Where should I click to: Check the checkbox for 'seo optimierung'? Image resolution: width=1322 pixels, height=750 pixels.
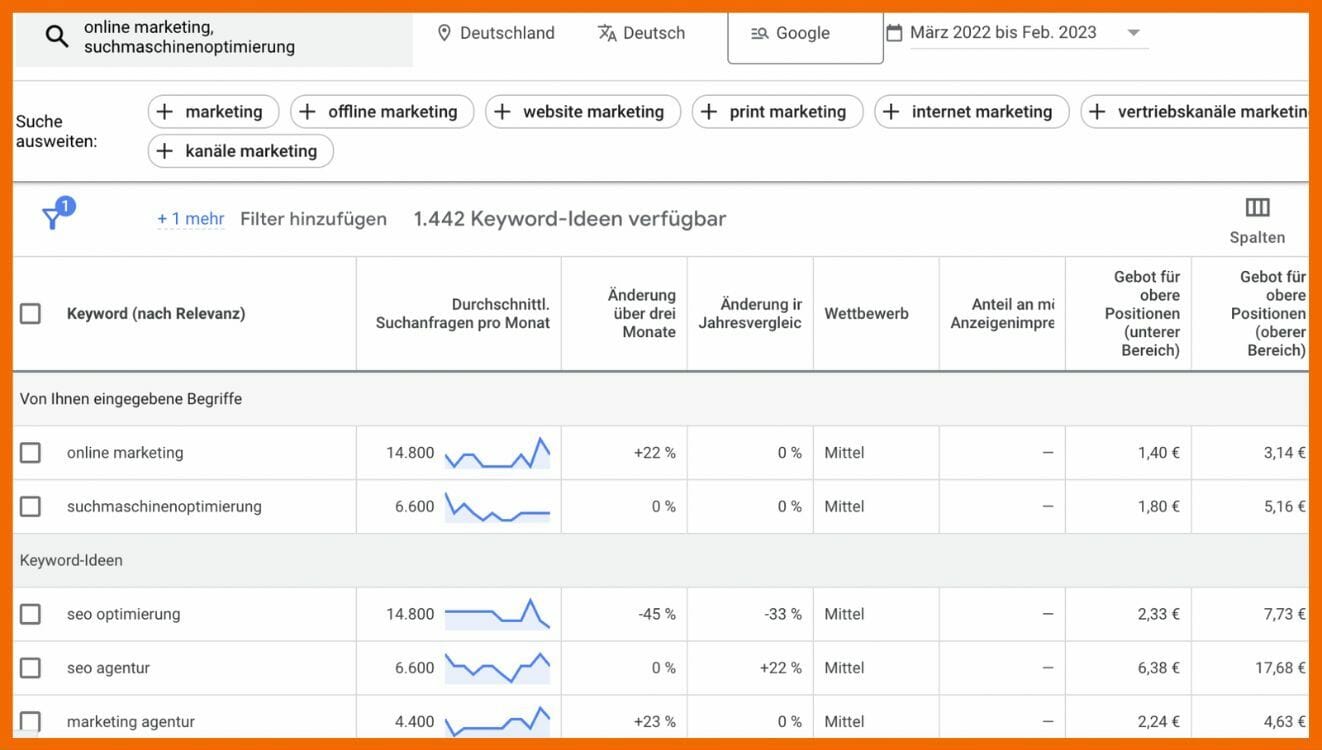pos(30,614)
